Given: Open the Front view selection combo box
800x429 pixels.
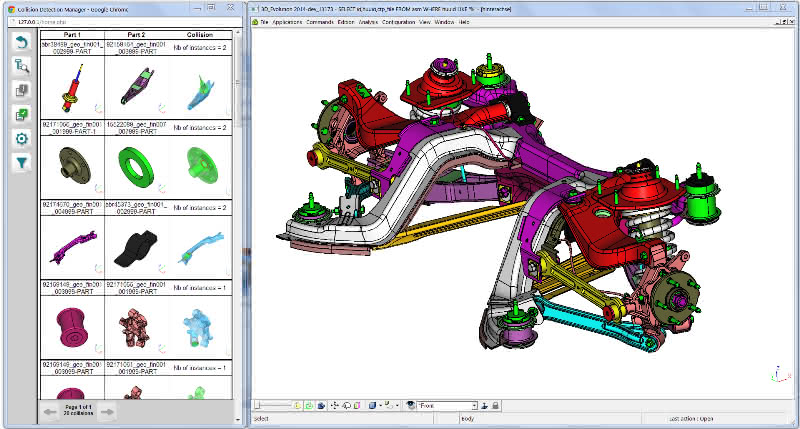Looking at the screenshot, I should [447, 406].
